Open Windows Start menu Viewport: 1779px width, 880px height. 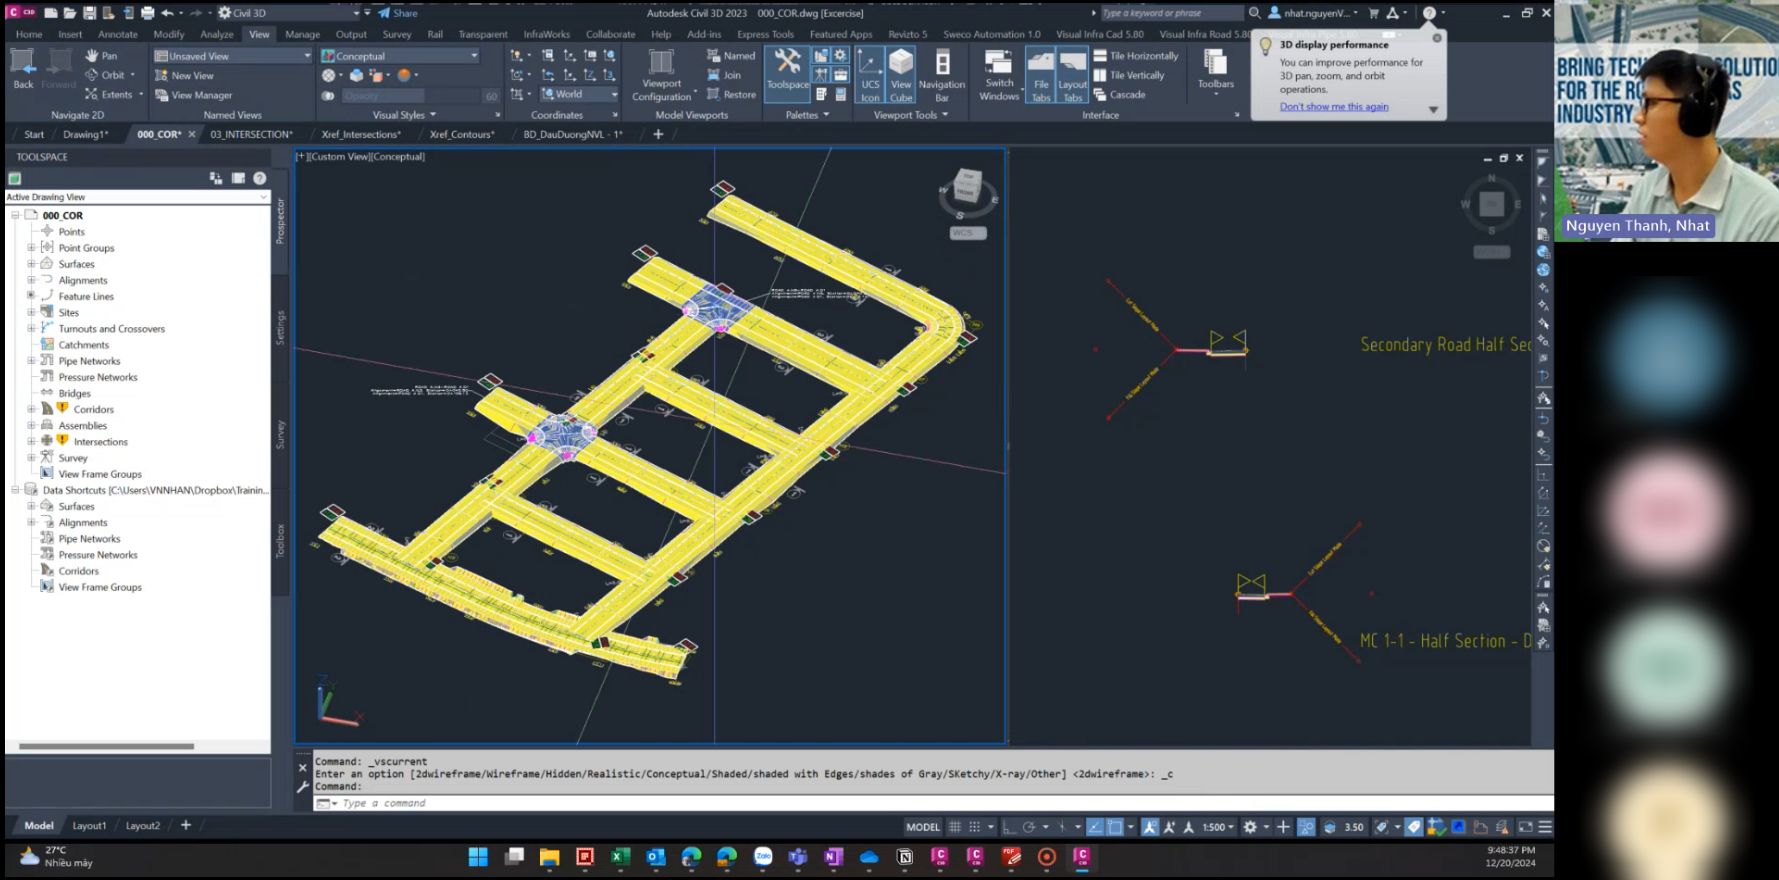(x=478, y=857)
